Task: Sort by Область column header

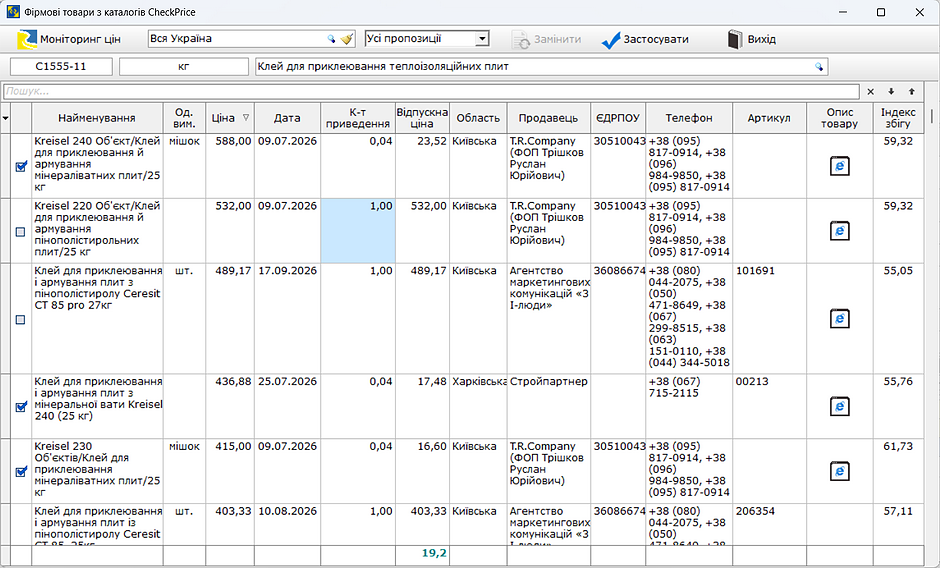Action: 478,118
